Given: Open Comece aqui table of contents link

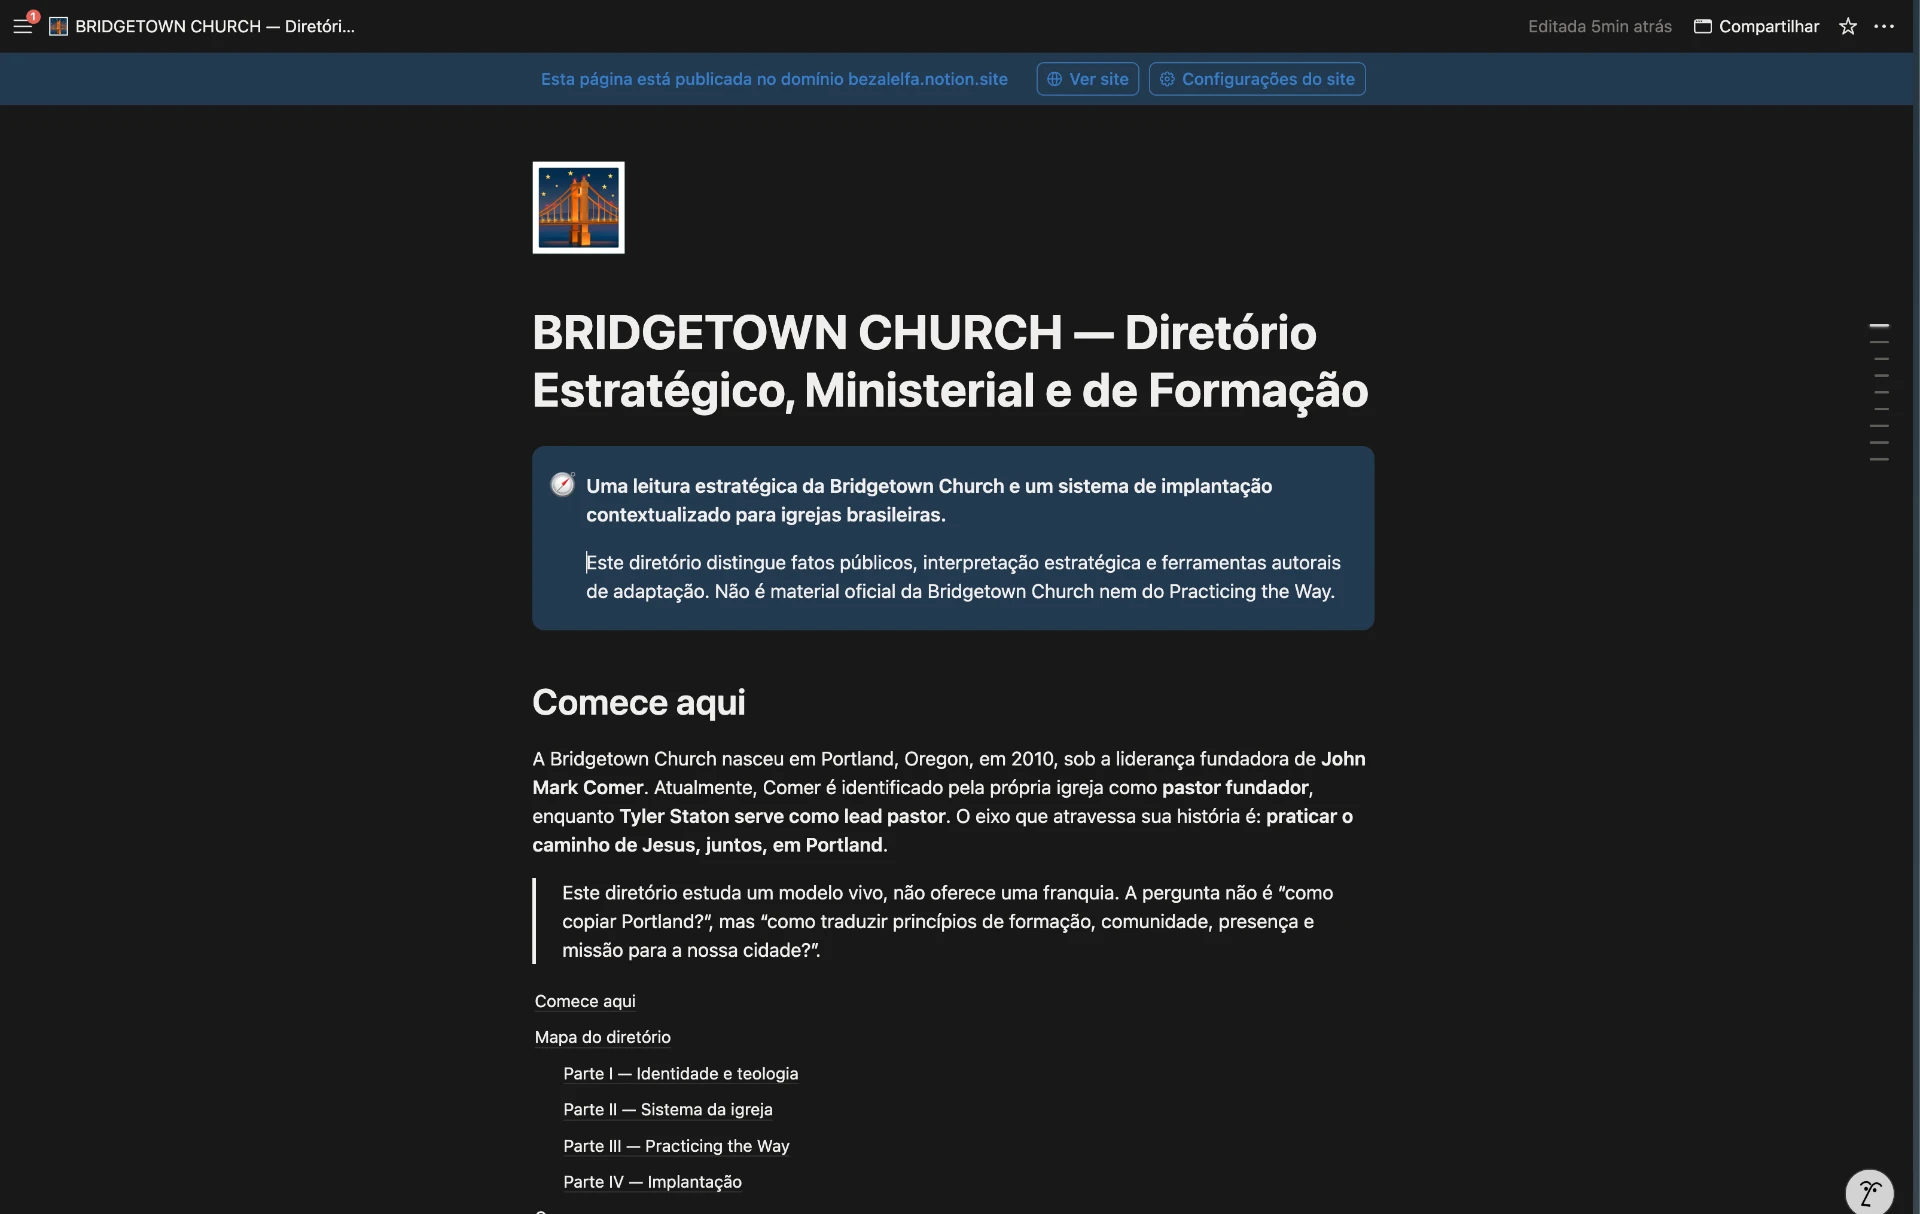Looking at the screenshot, I should 585,1001.
